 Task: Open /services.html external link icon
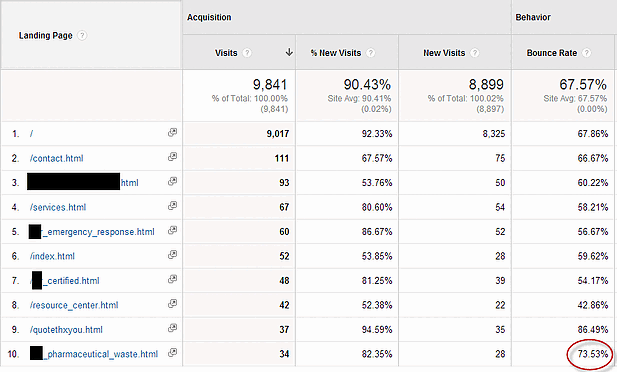click(172, 206)
